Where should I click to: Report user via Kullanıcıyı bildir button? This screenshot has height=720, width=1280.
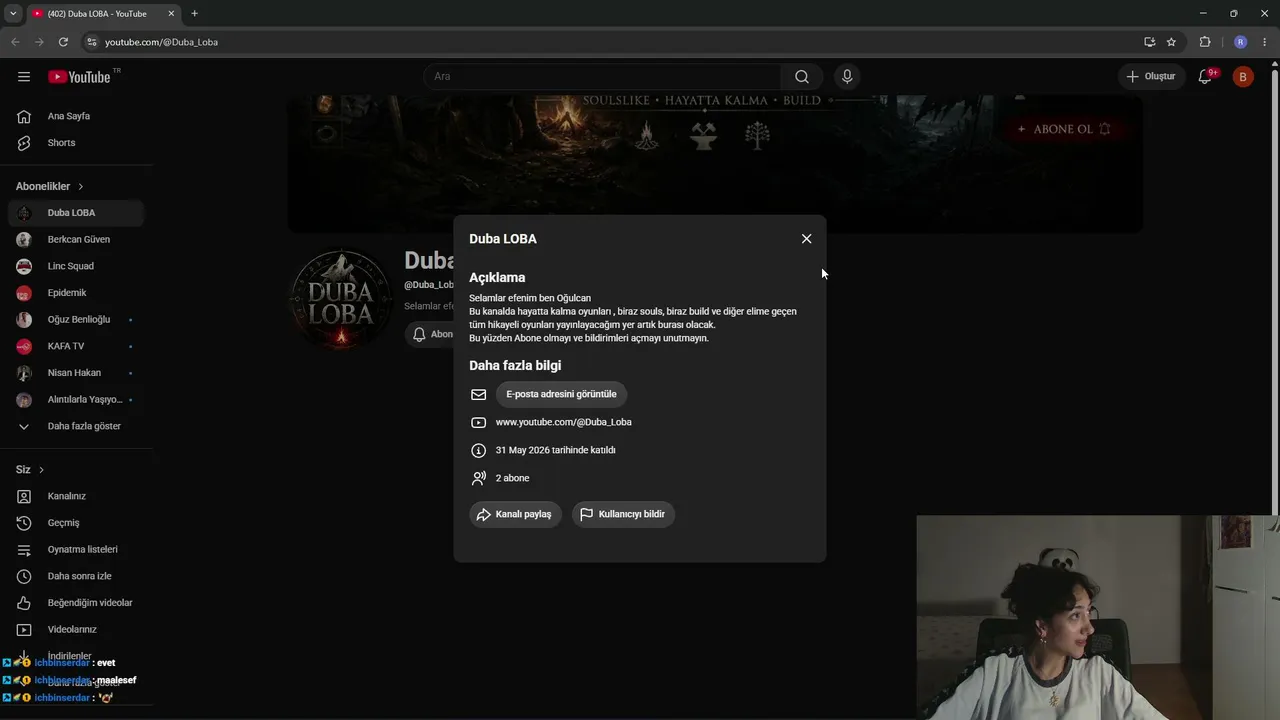coord(624,514)
